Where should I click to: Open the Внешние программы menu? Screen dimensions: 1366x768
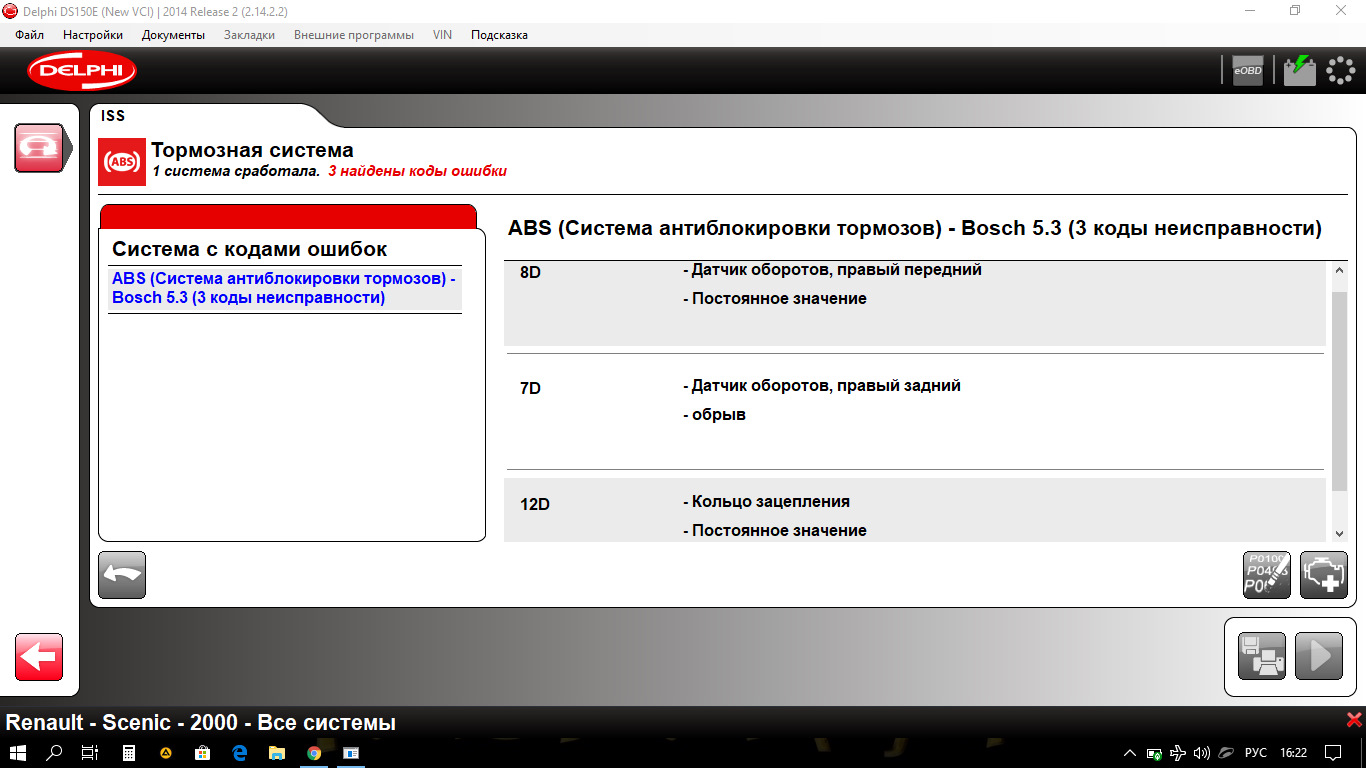pyautogui.click(x=354, y=35)
